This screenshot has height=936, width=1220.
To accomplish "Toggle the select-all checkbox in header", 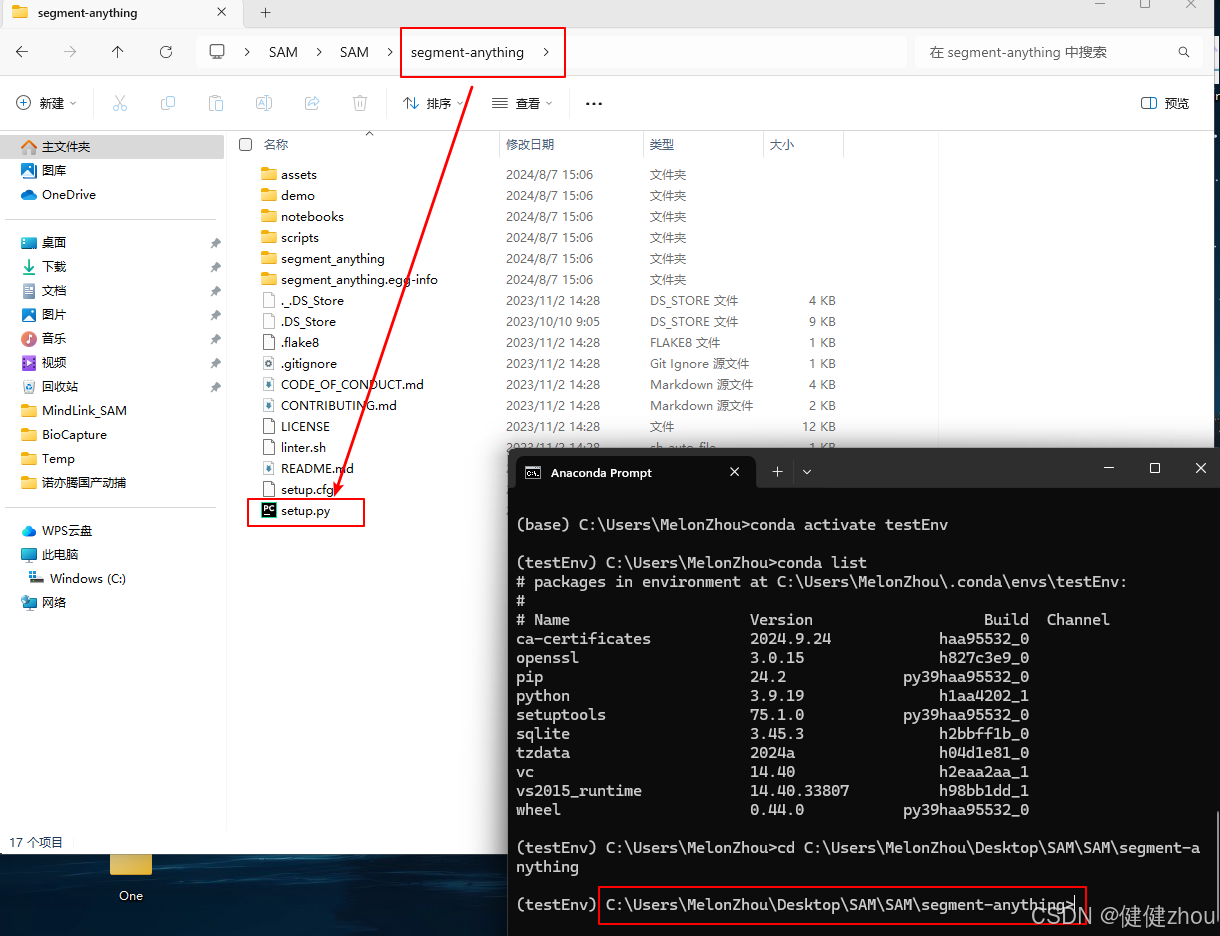I will point(246,145).
